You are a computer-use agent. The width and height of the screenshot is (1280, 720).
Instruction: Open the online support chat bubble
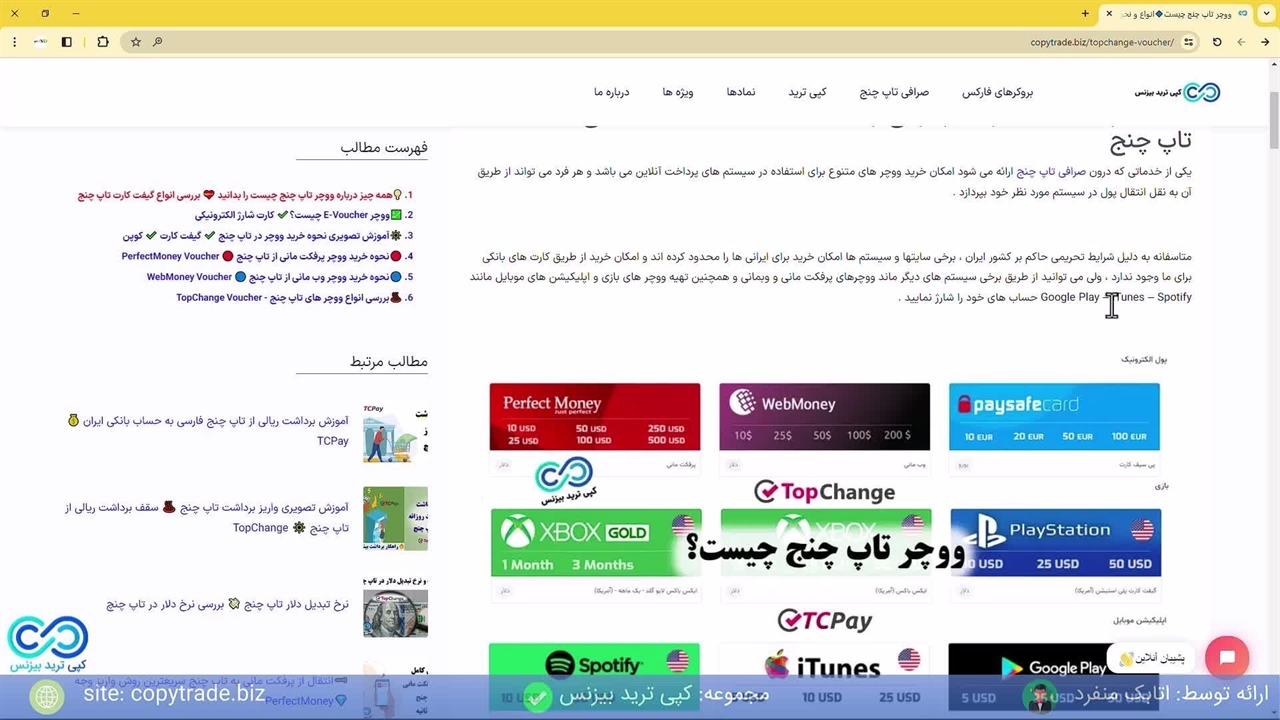[1227, 658]
